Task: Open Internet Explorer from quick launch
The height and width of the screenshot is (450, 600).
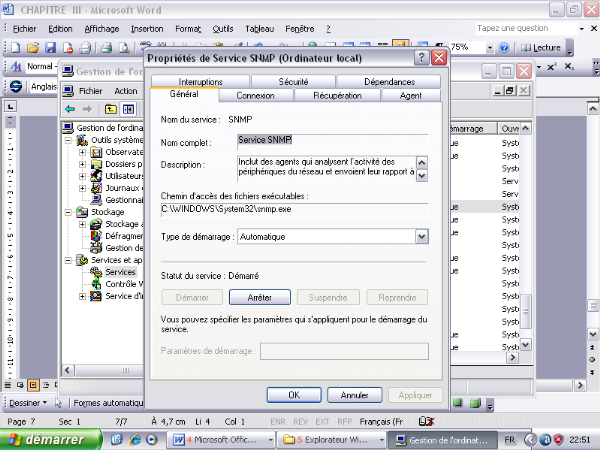Action: coord(135,439)
